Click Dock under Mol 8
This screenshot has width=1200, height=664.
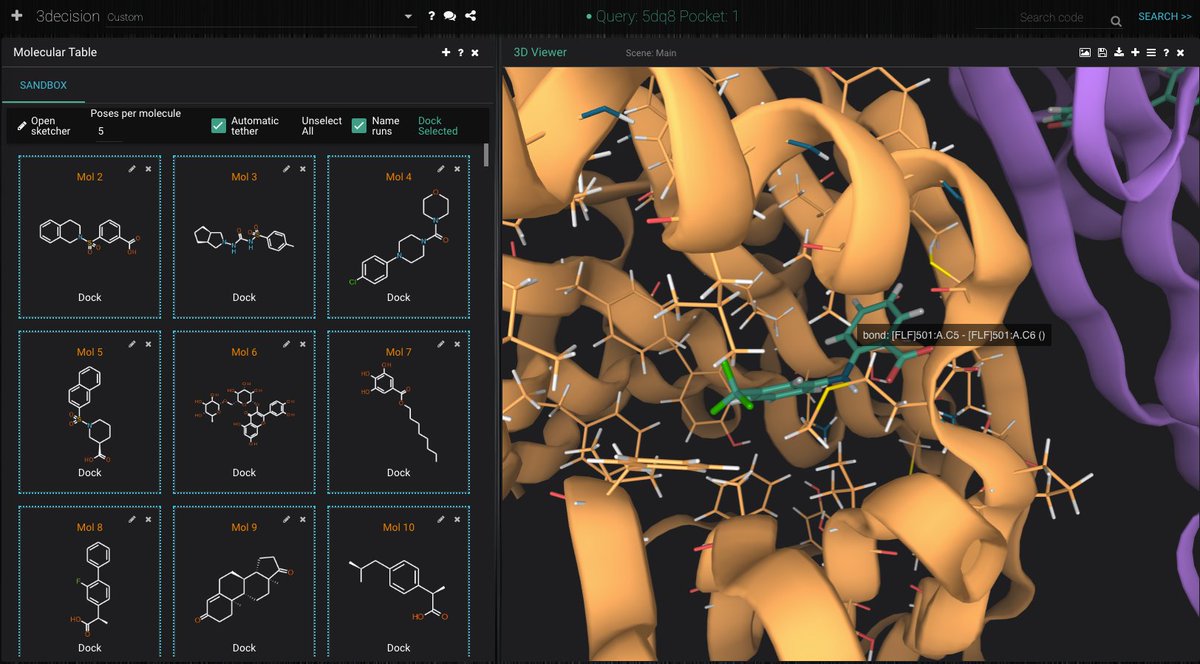pos(90,647)
